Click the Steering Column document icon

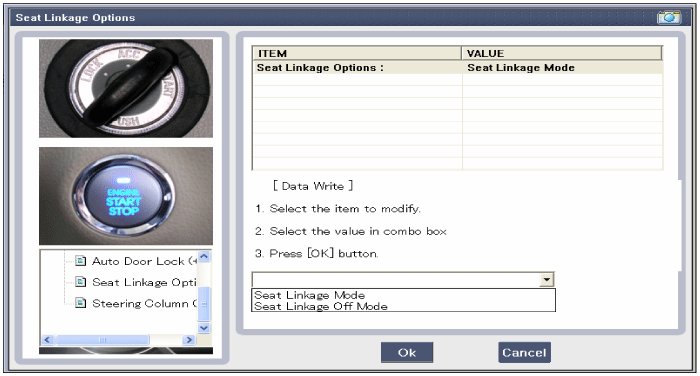click(x=80, y=303)
